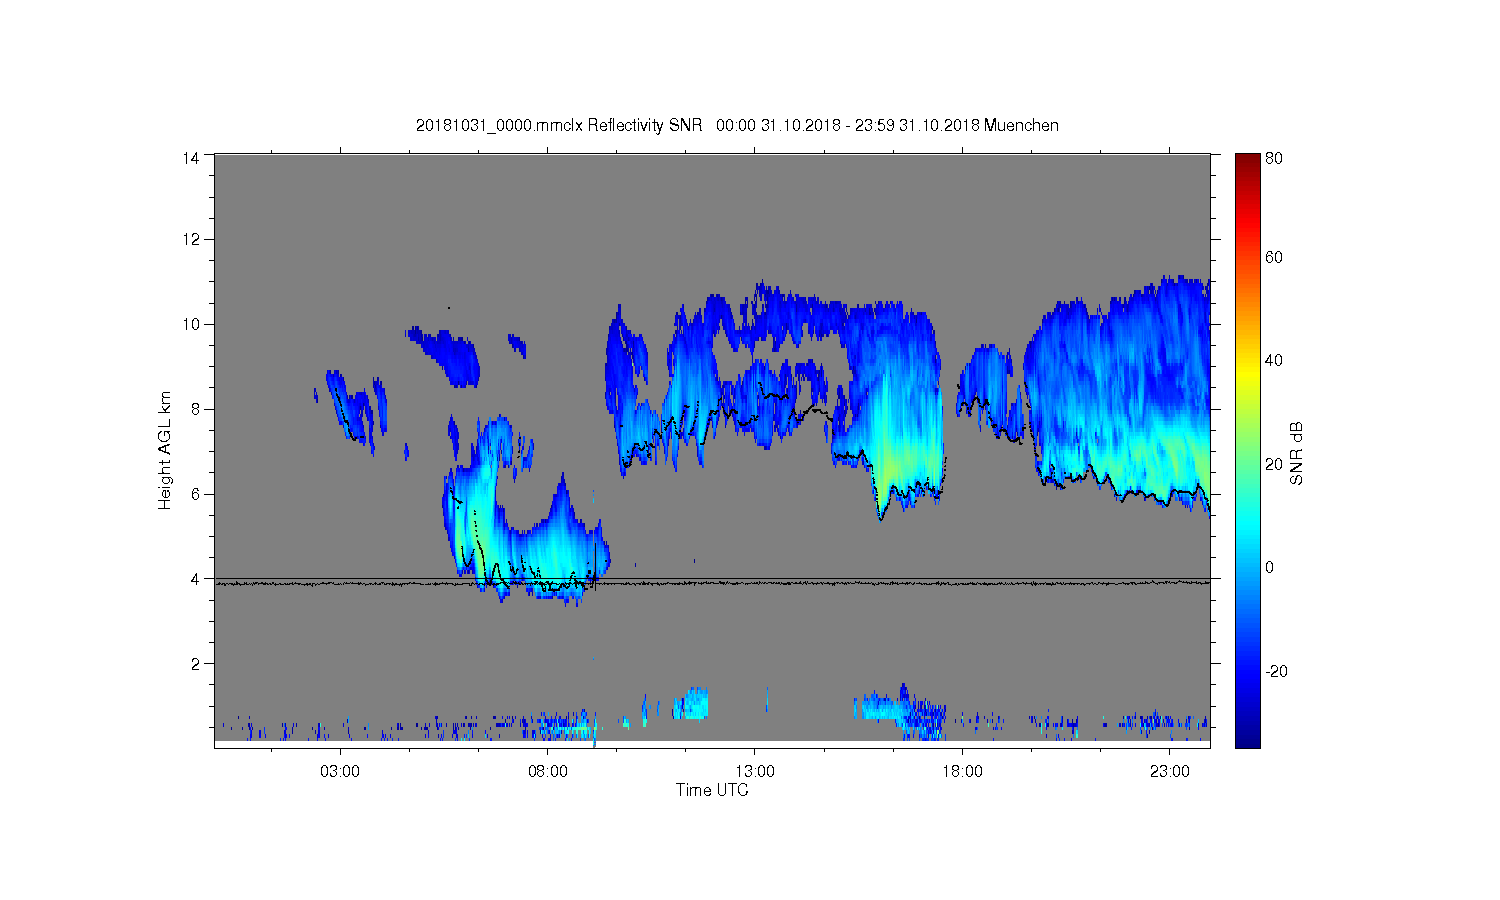Click the 'SNR dB' colorbar label
The image size is (1500, 900).
(x=1296, y=453)
